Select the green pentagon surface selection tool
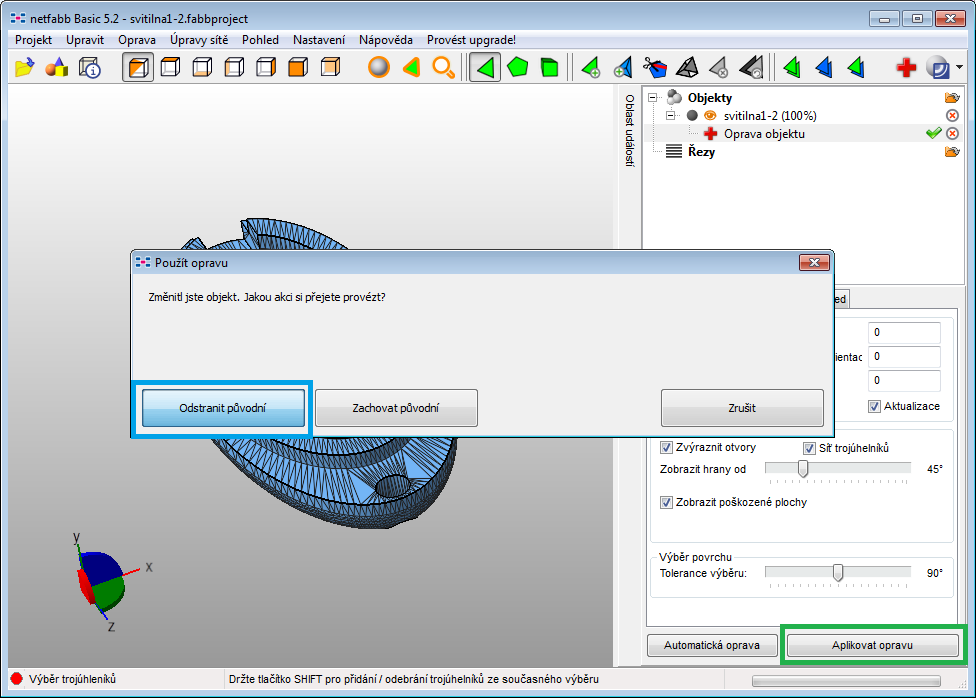This screenshot has height=698, width=976. (x=519, y=67)
